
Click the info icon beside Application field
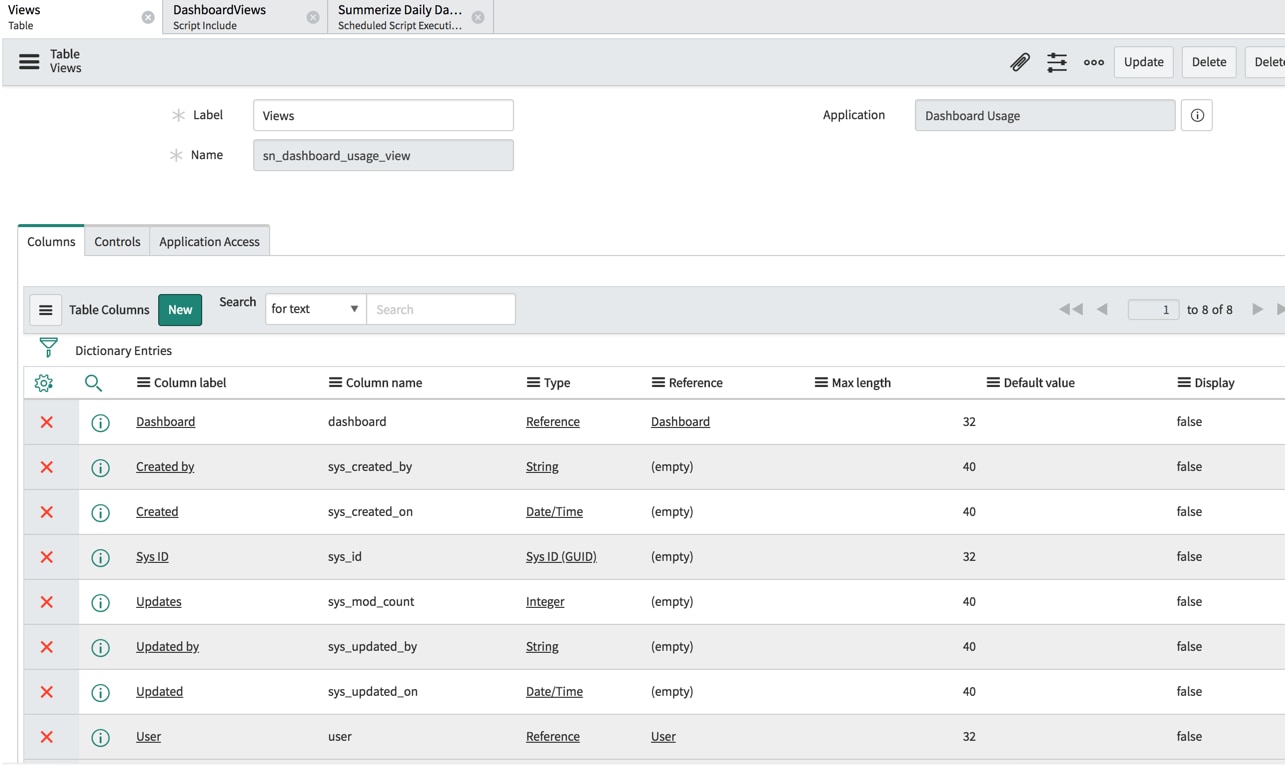click(x=1197, y=114)
